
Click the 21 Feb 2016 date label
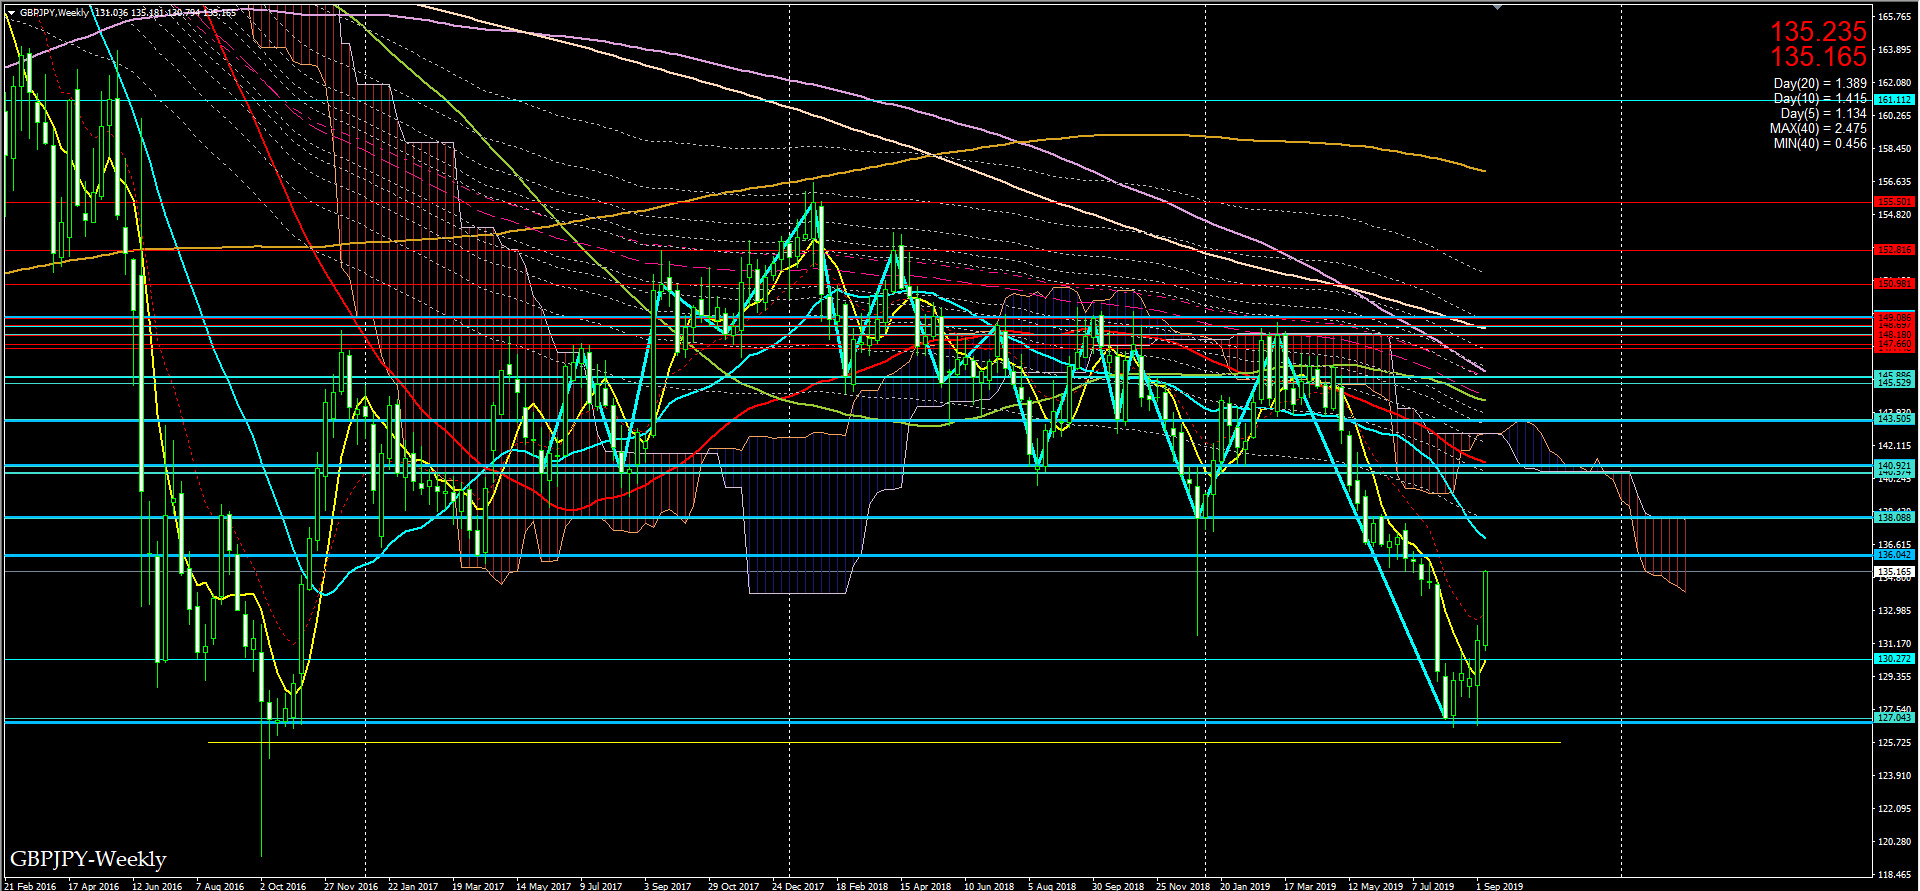tap(29, 886)
